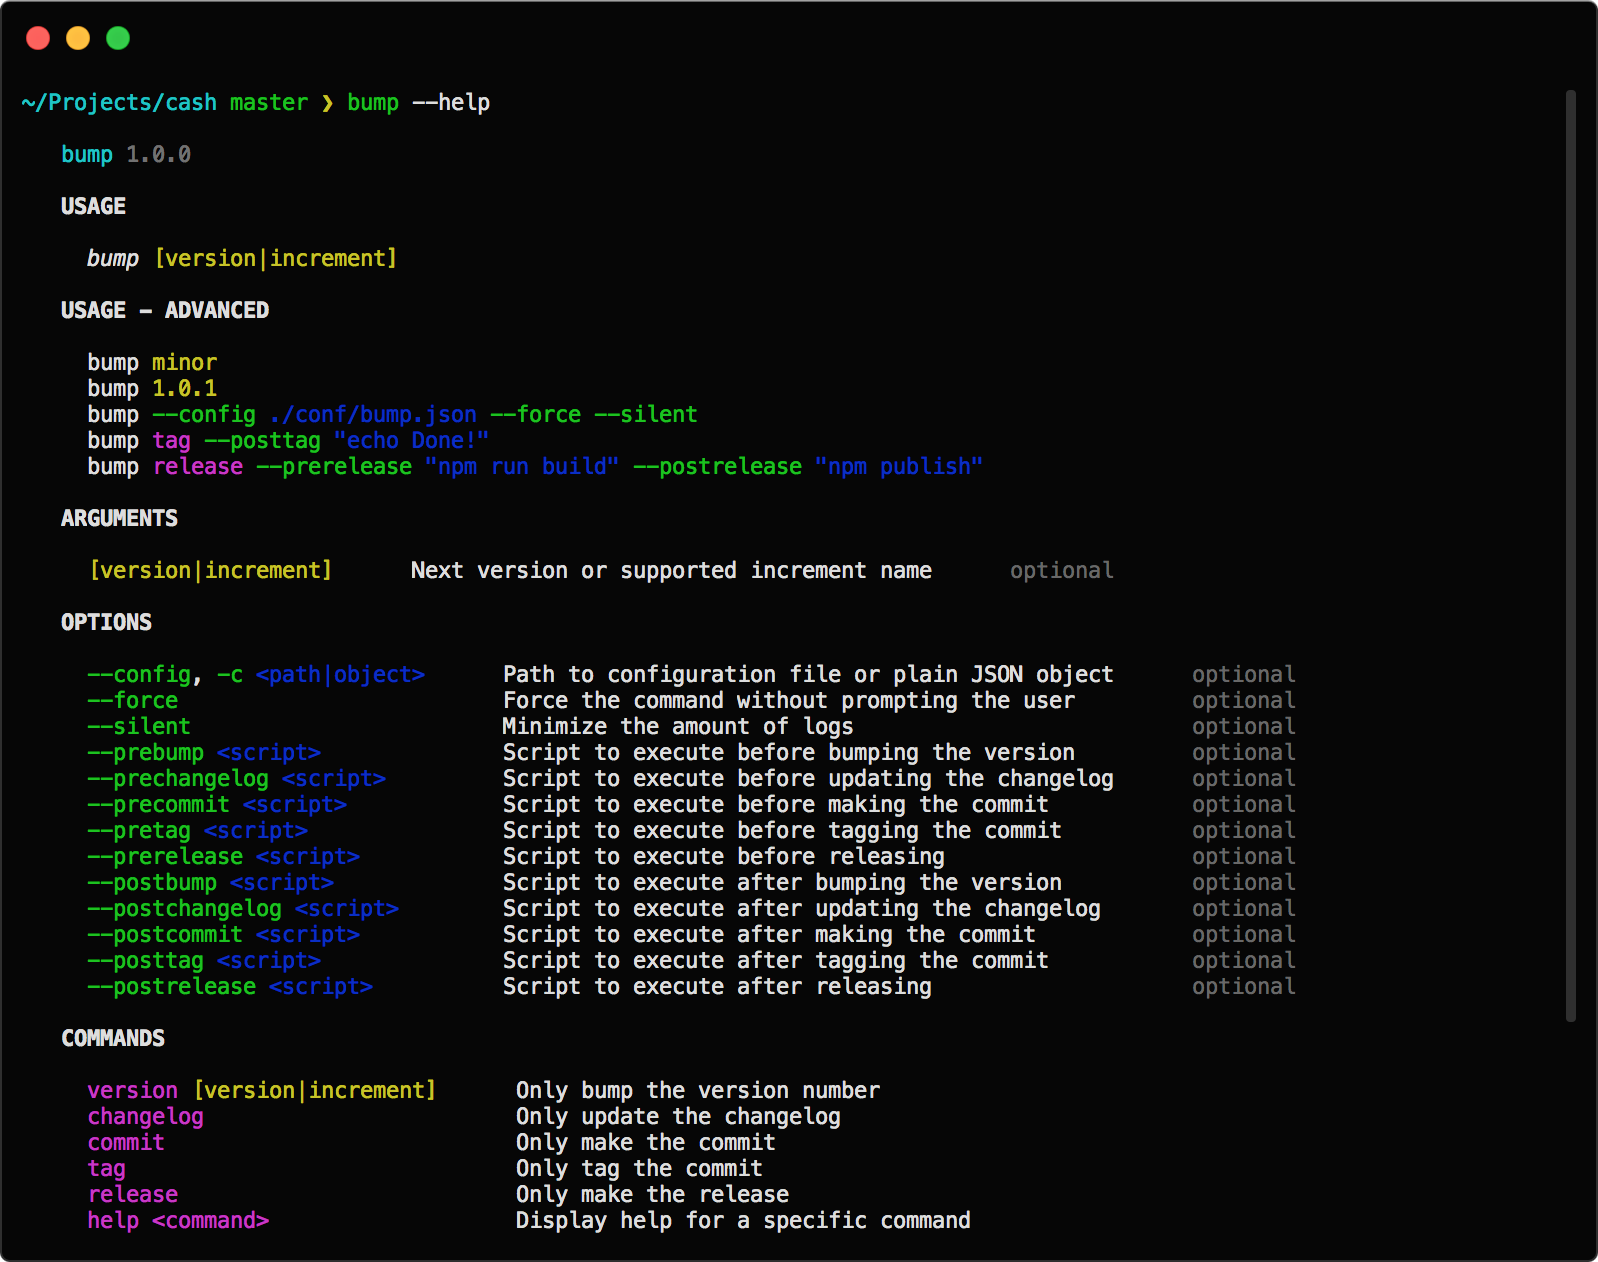Click the 'USAGE - ADVANCED' heading
Viewport: 1598px width, 1262px height.
coord(165,310)
